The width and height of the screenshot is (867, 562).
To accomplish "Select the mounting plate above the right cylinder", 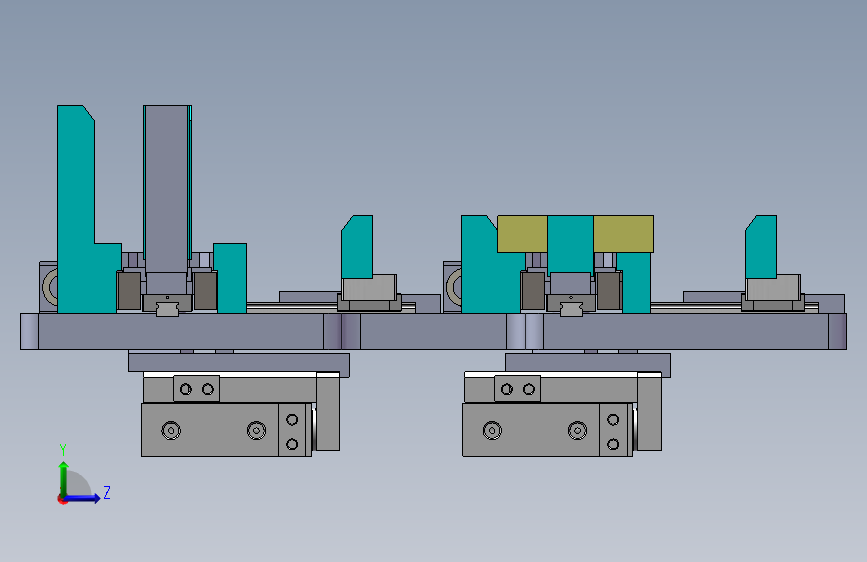I will coord(588,363).
